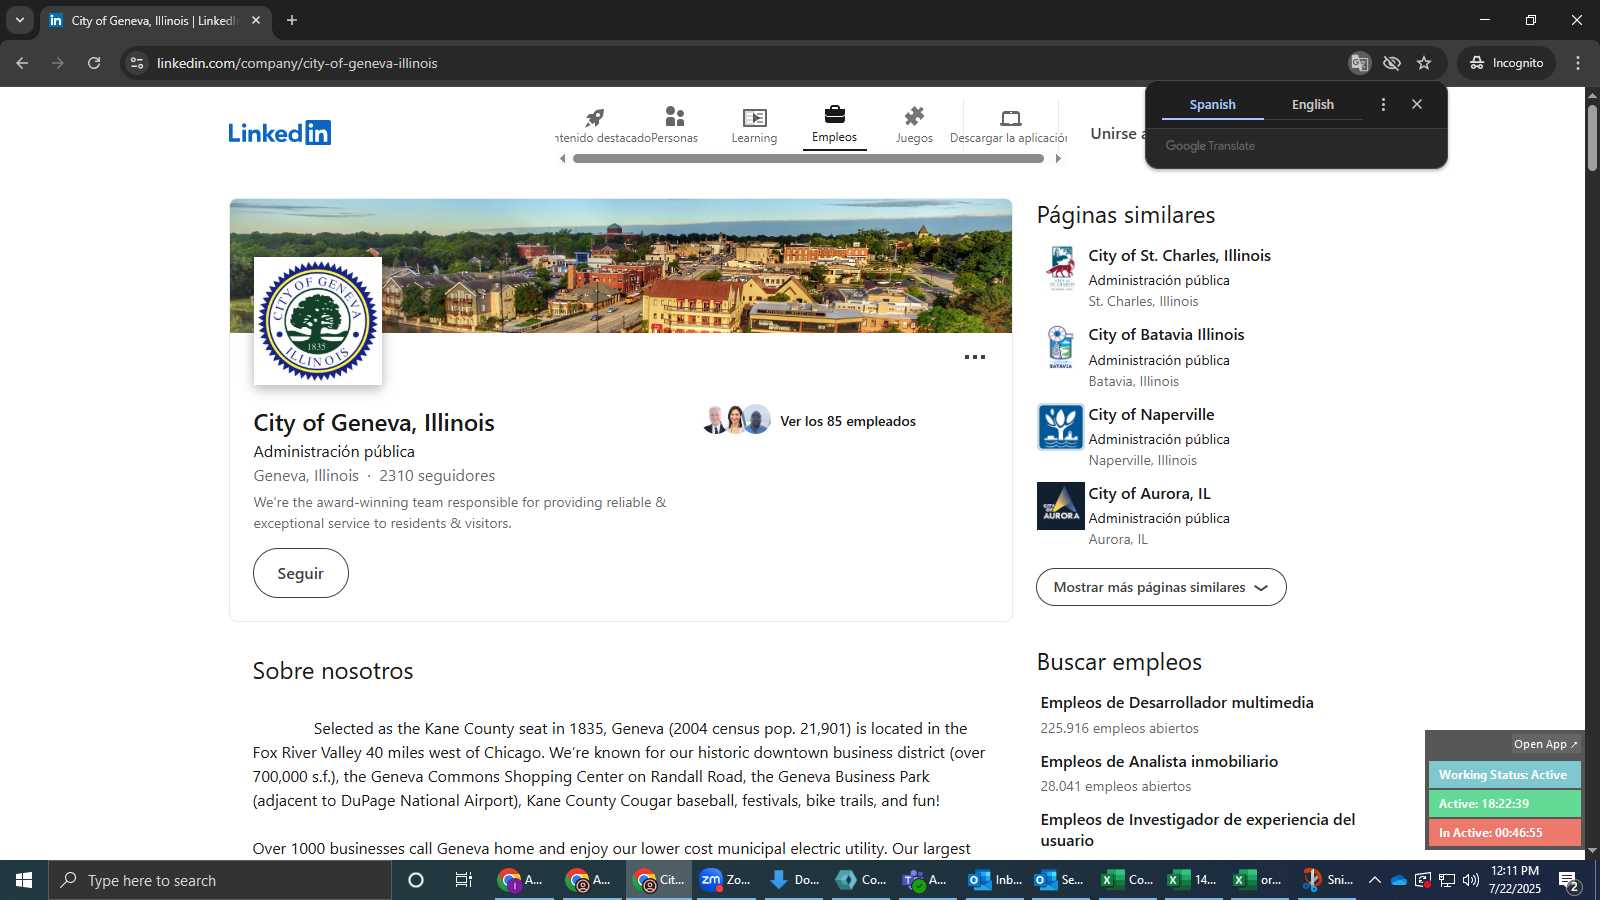Open Empleos de Desarrollador multimedia
Screen dimensions: 1600x900
coord(1177,702)
